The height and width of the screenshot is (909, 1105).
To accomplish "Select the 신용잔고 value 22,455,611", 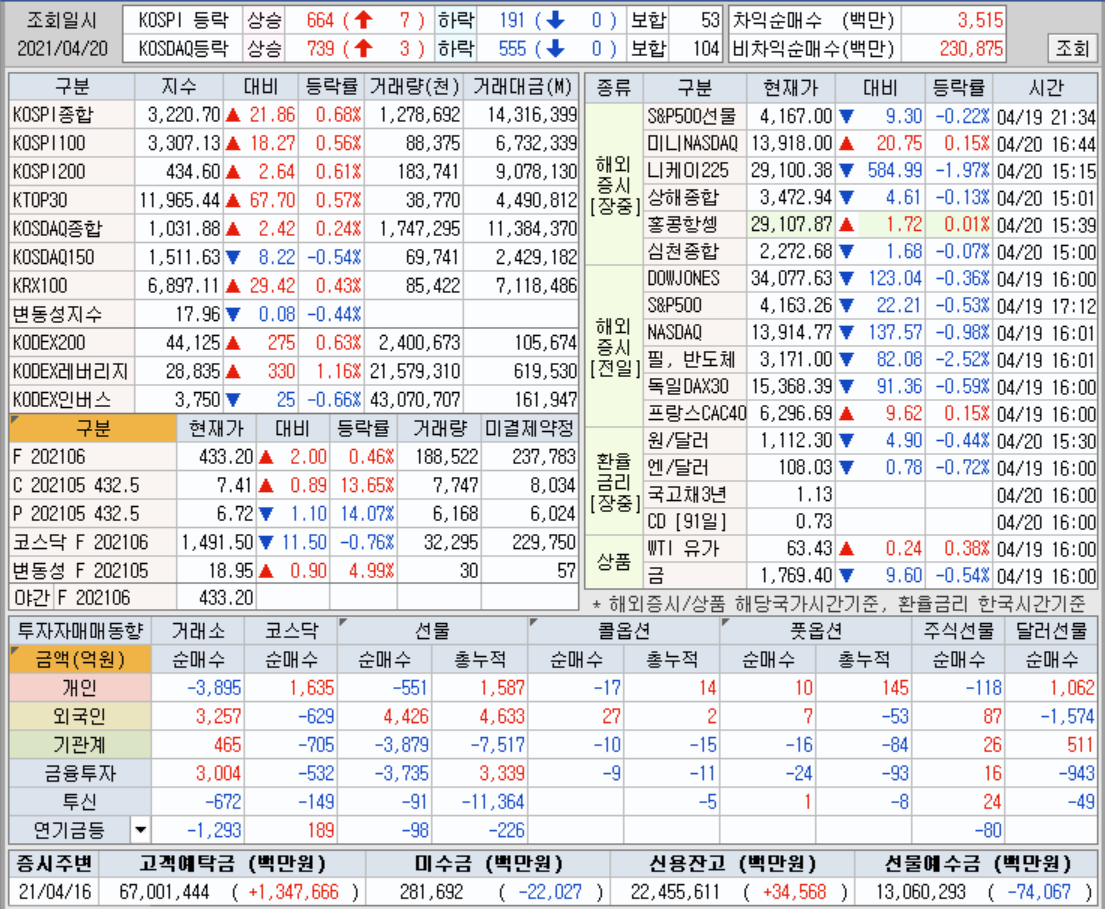I will [x=676, y=892].
